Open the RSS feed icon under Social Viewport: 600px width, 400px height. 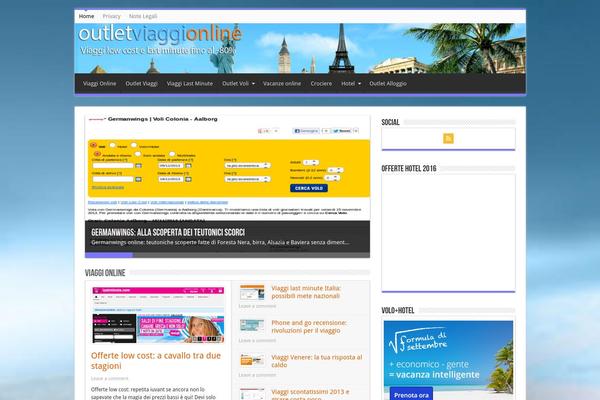448,138
